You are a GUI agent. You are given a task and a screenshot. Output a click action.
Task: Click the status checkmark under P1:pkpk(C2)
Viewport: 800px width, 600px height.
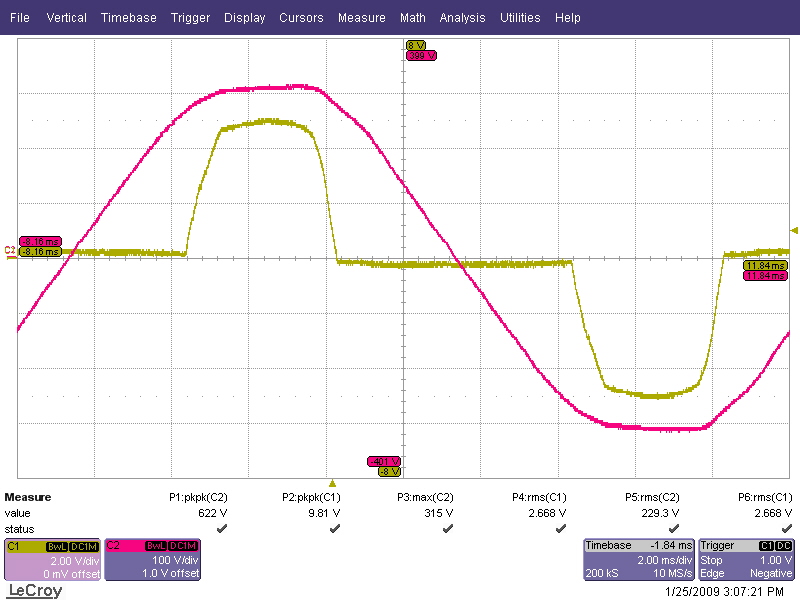(x=221, y=528)
